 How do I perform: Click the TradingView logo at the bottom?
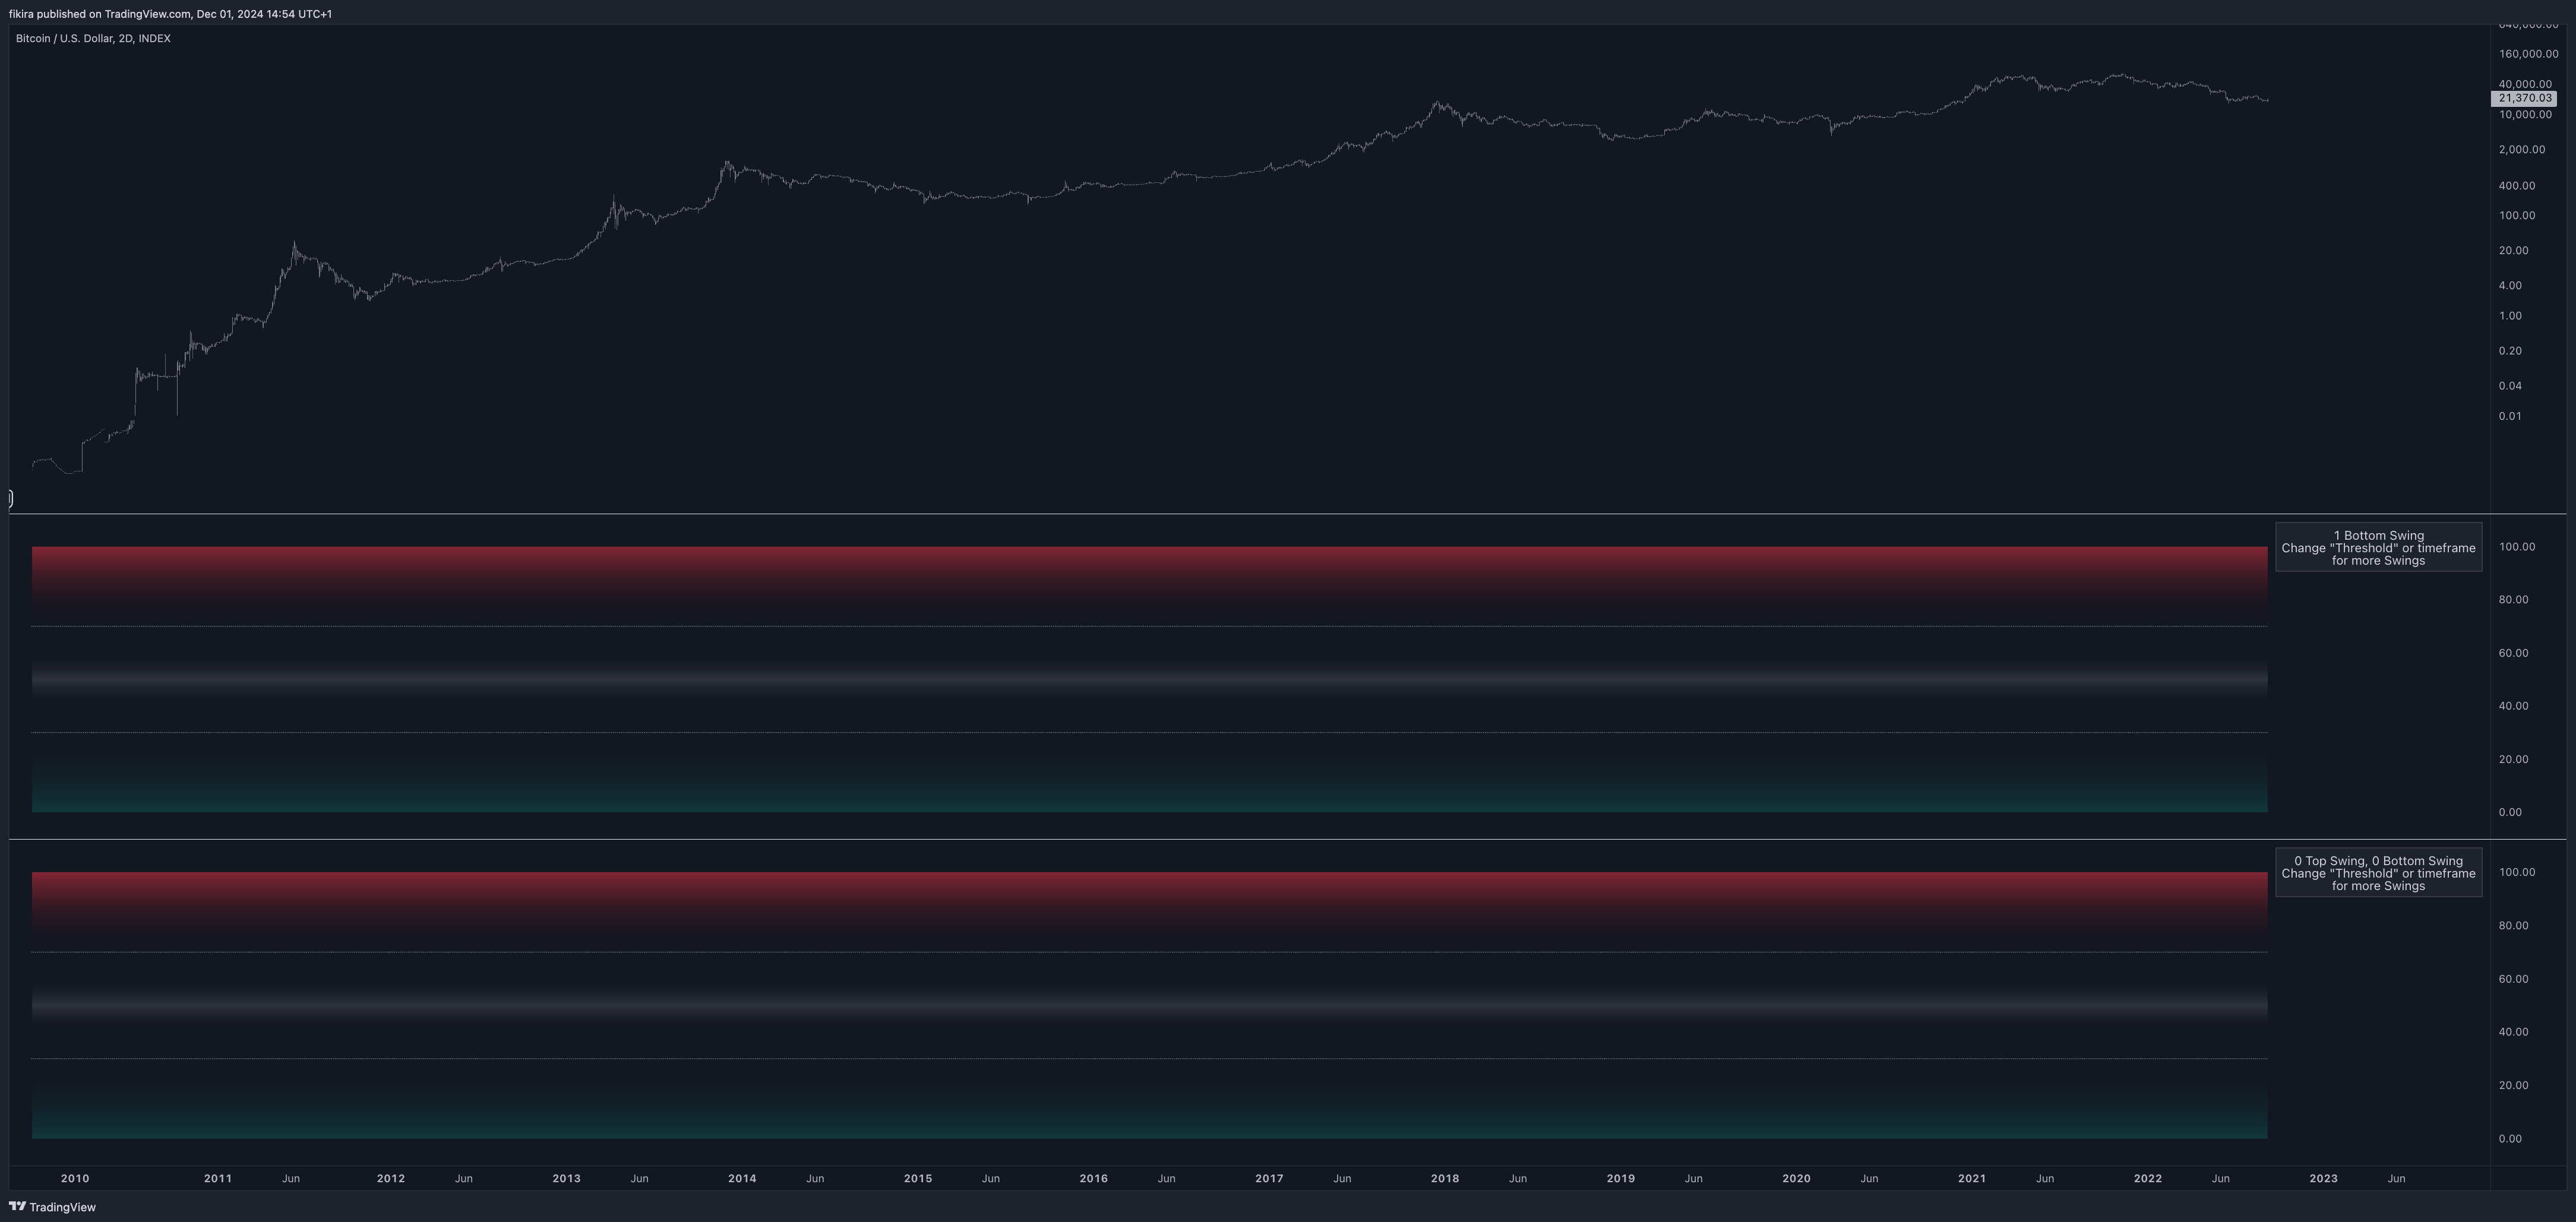52,1207
